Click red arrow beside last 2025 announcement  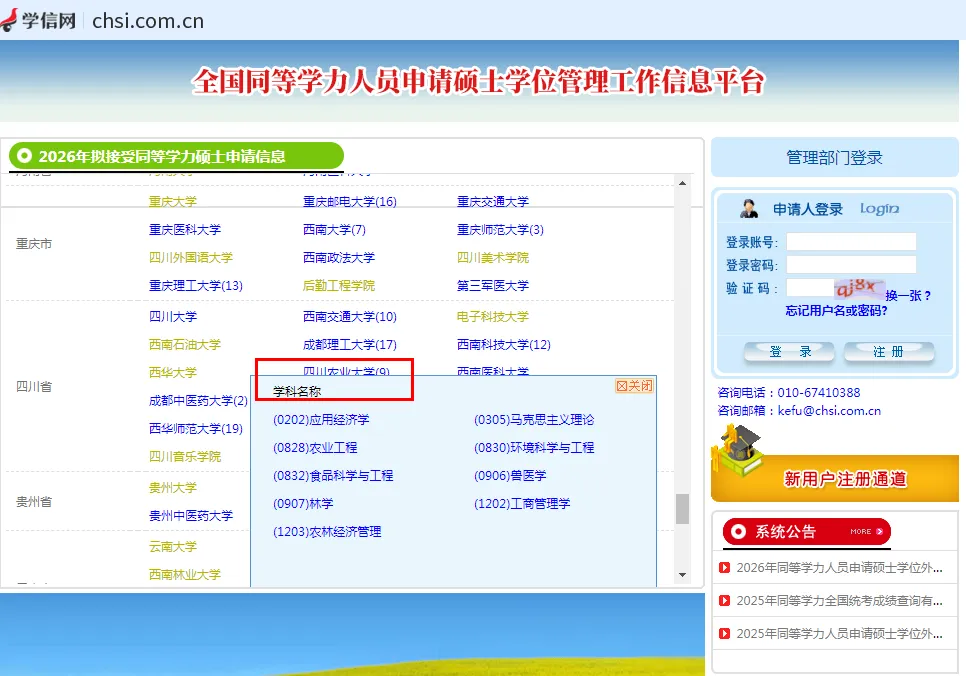click(724, 633)
